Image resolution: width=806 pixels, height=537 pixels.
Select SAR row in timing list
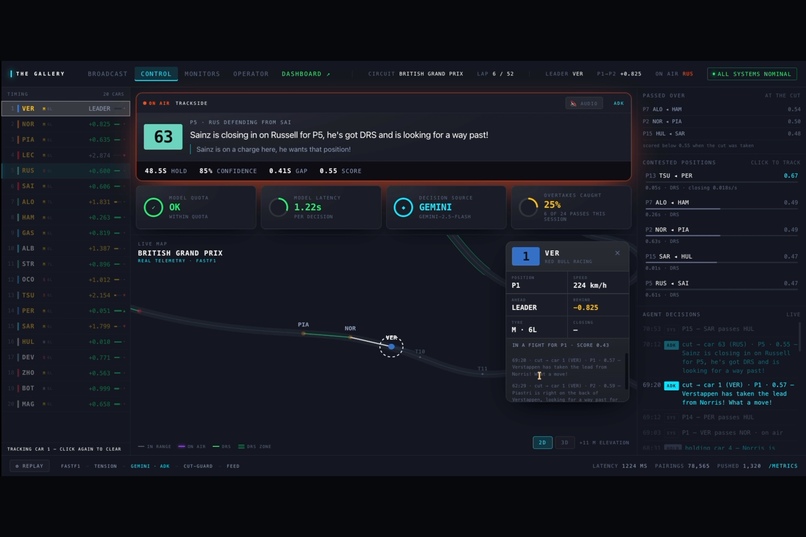pyautogui.click(x=65, y=326)
